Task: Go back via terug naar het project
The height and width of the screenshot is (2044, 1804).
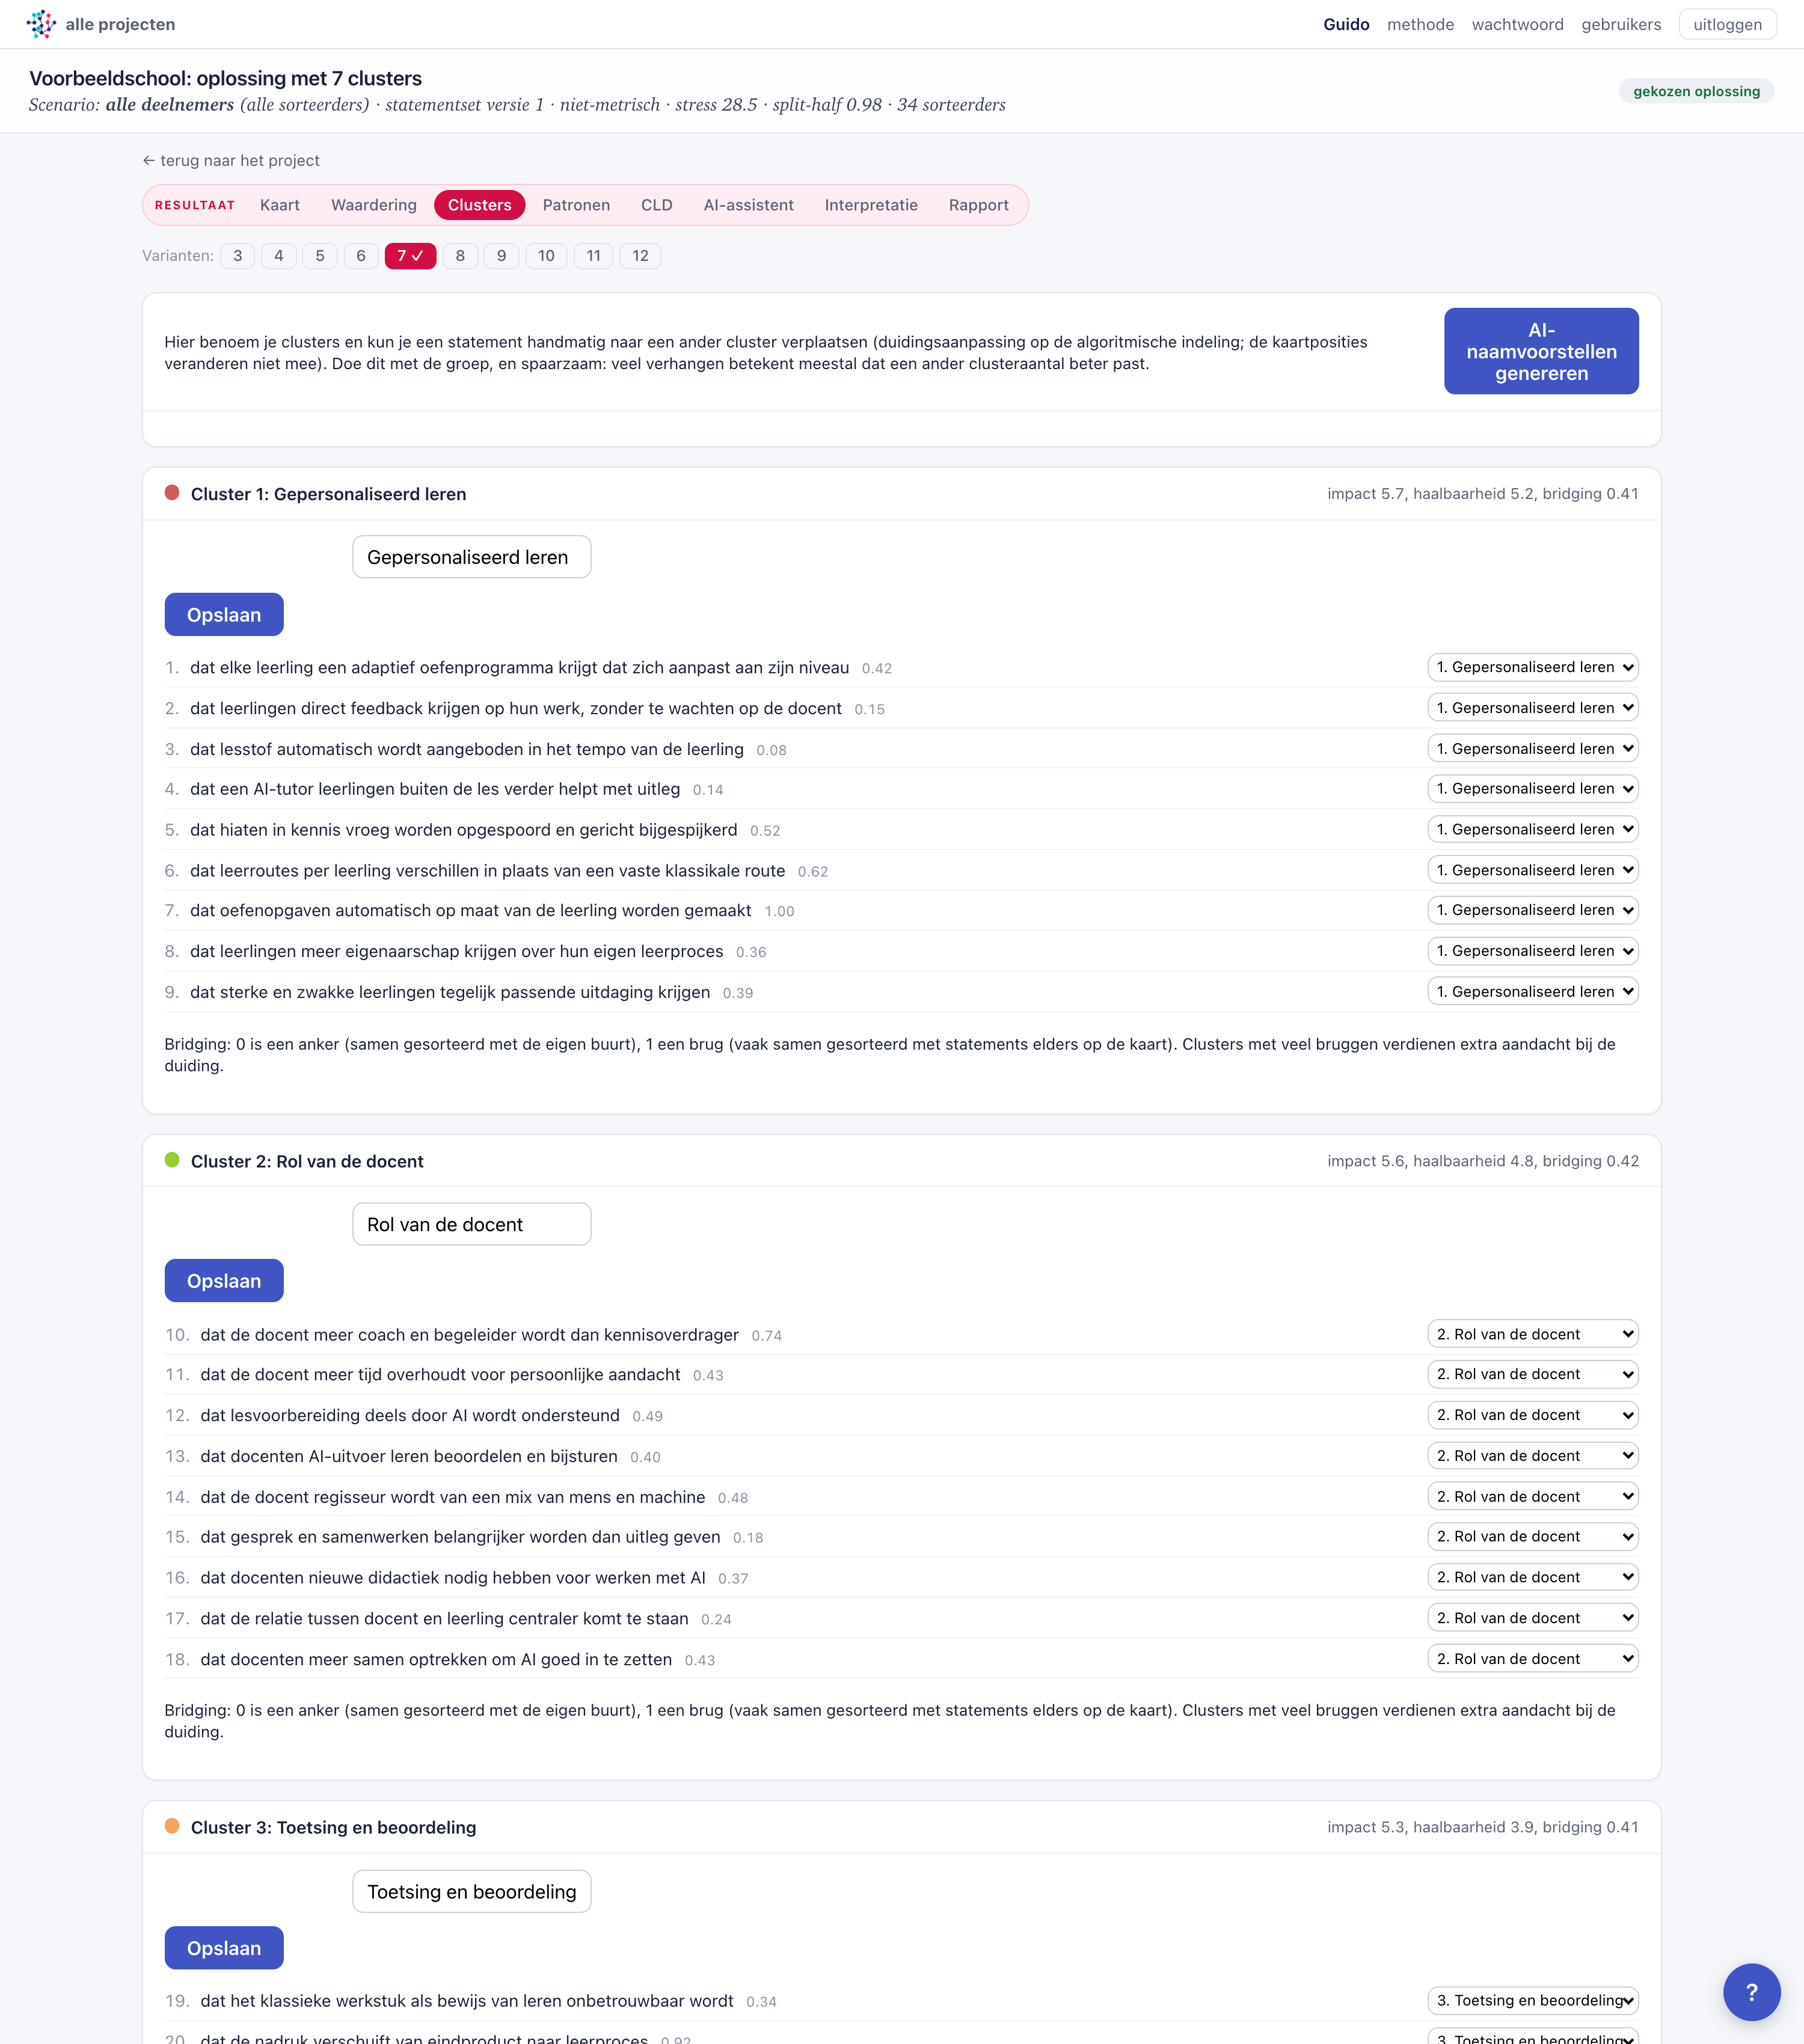Action: tap(231, 160)
